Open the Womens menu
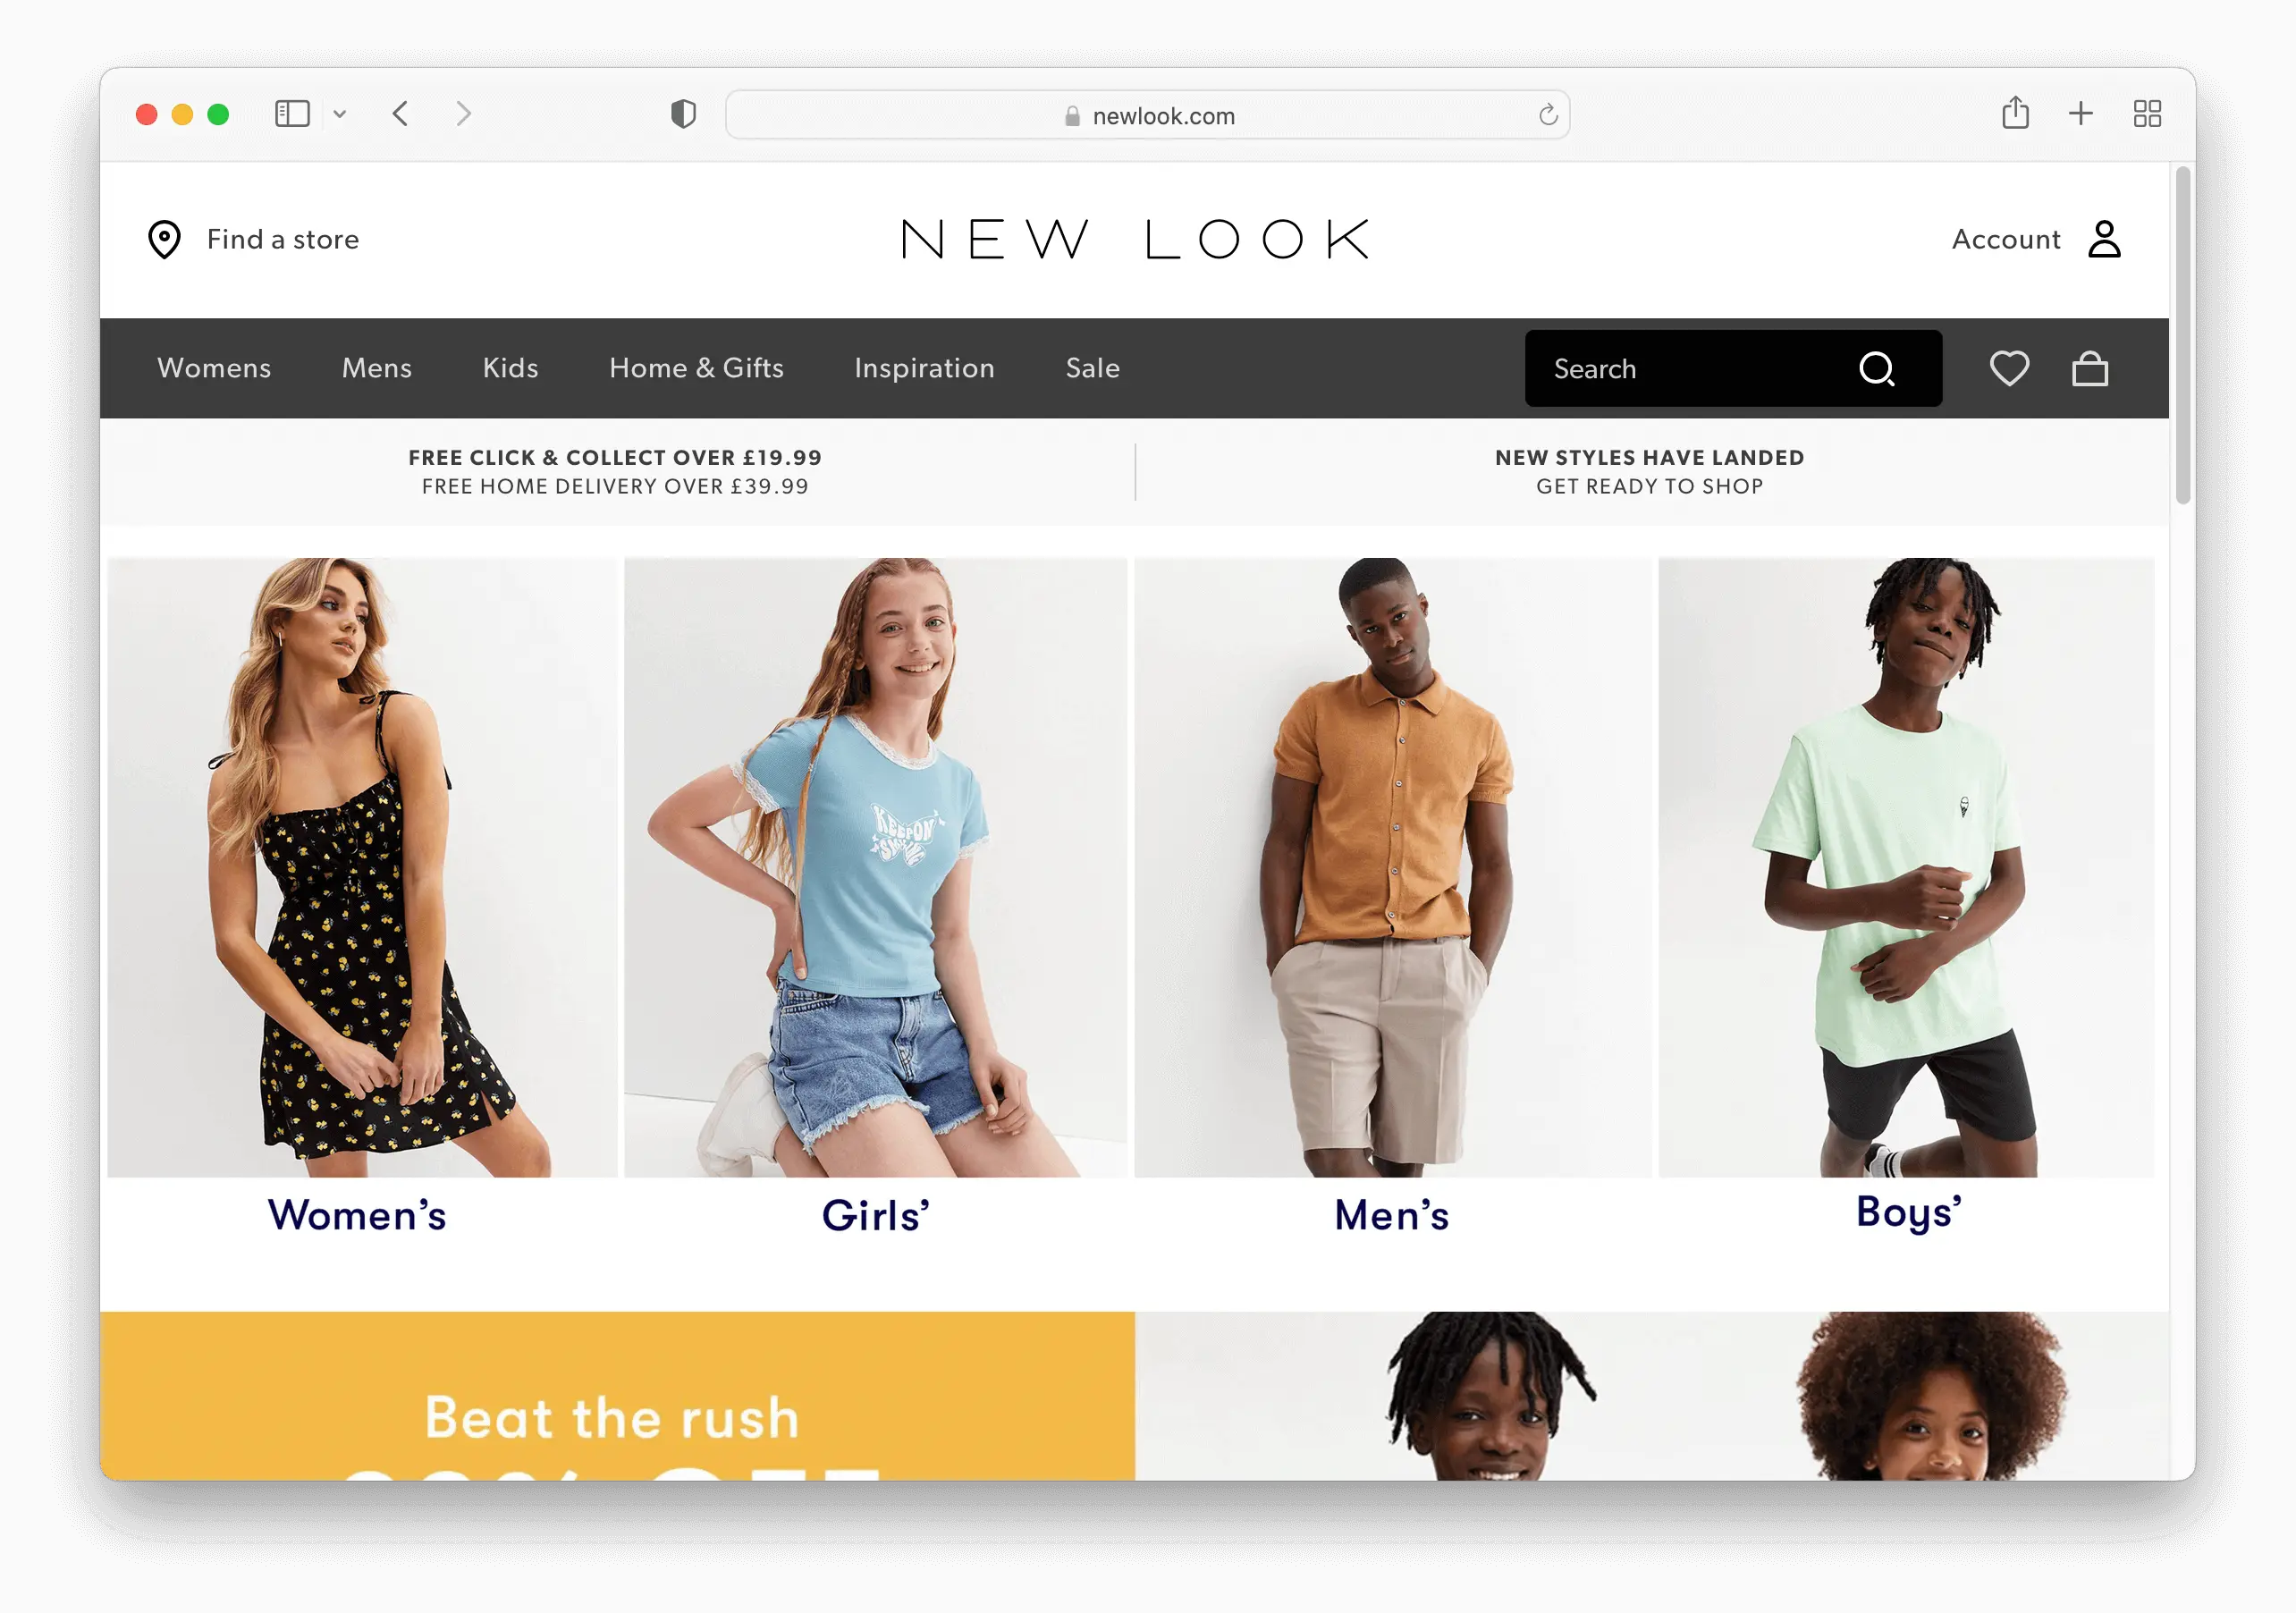This screenshot has width=2296, height=1613. [214, 368]
